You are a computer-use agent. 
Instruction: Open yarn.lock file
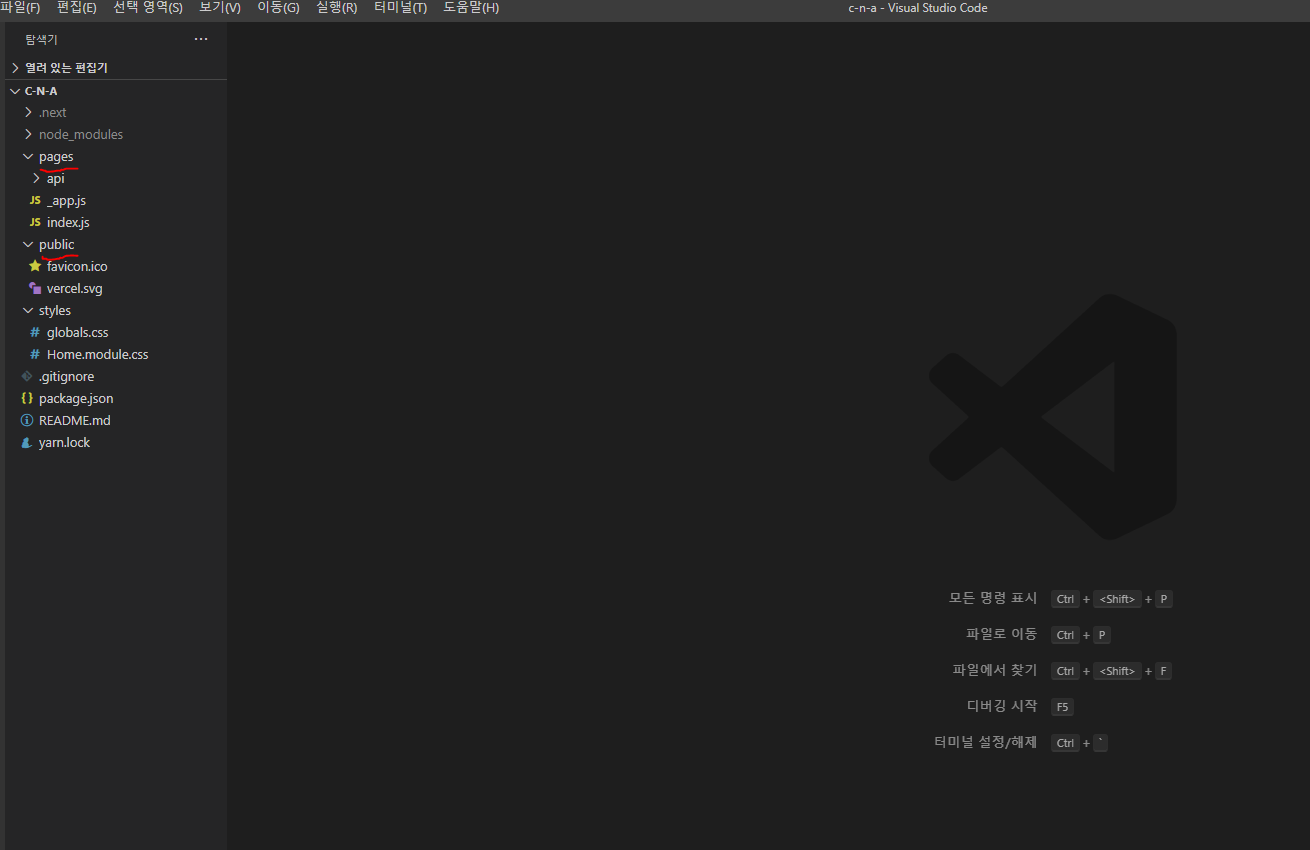pos(64,442)
